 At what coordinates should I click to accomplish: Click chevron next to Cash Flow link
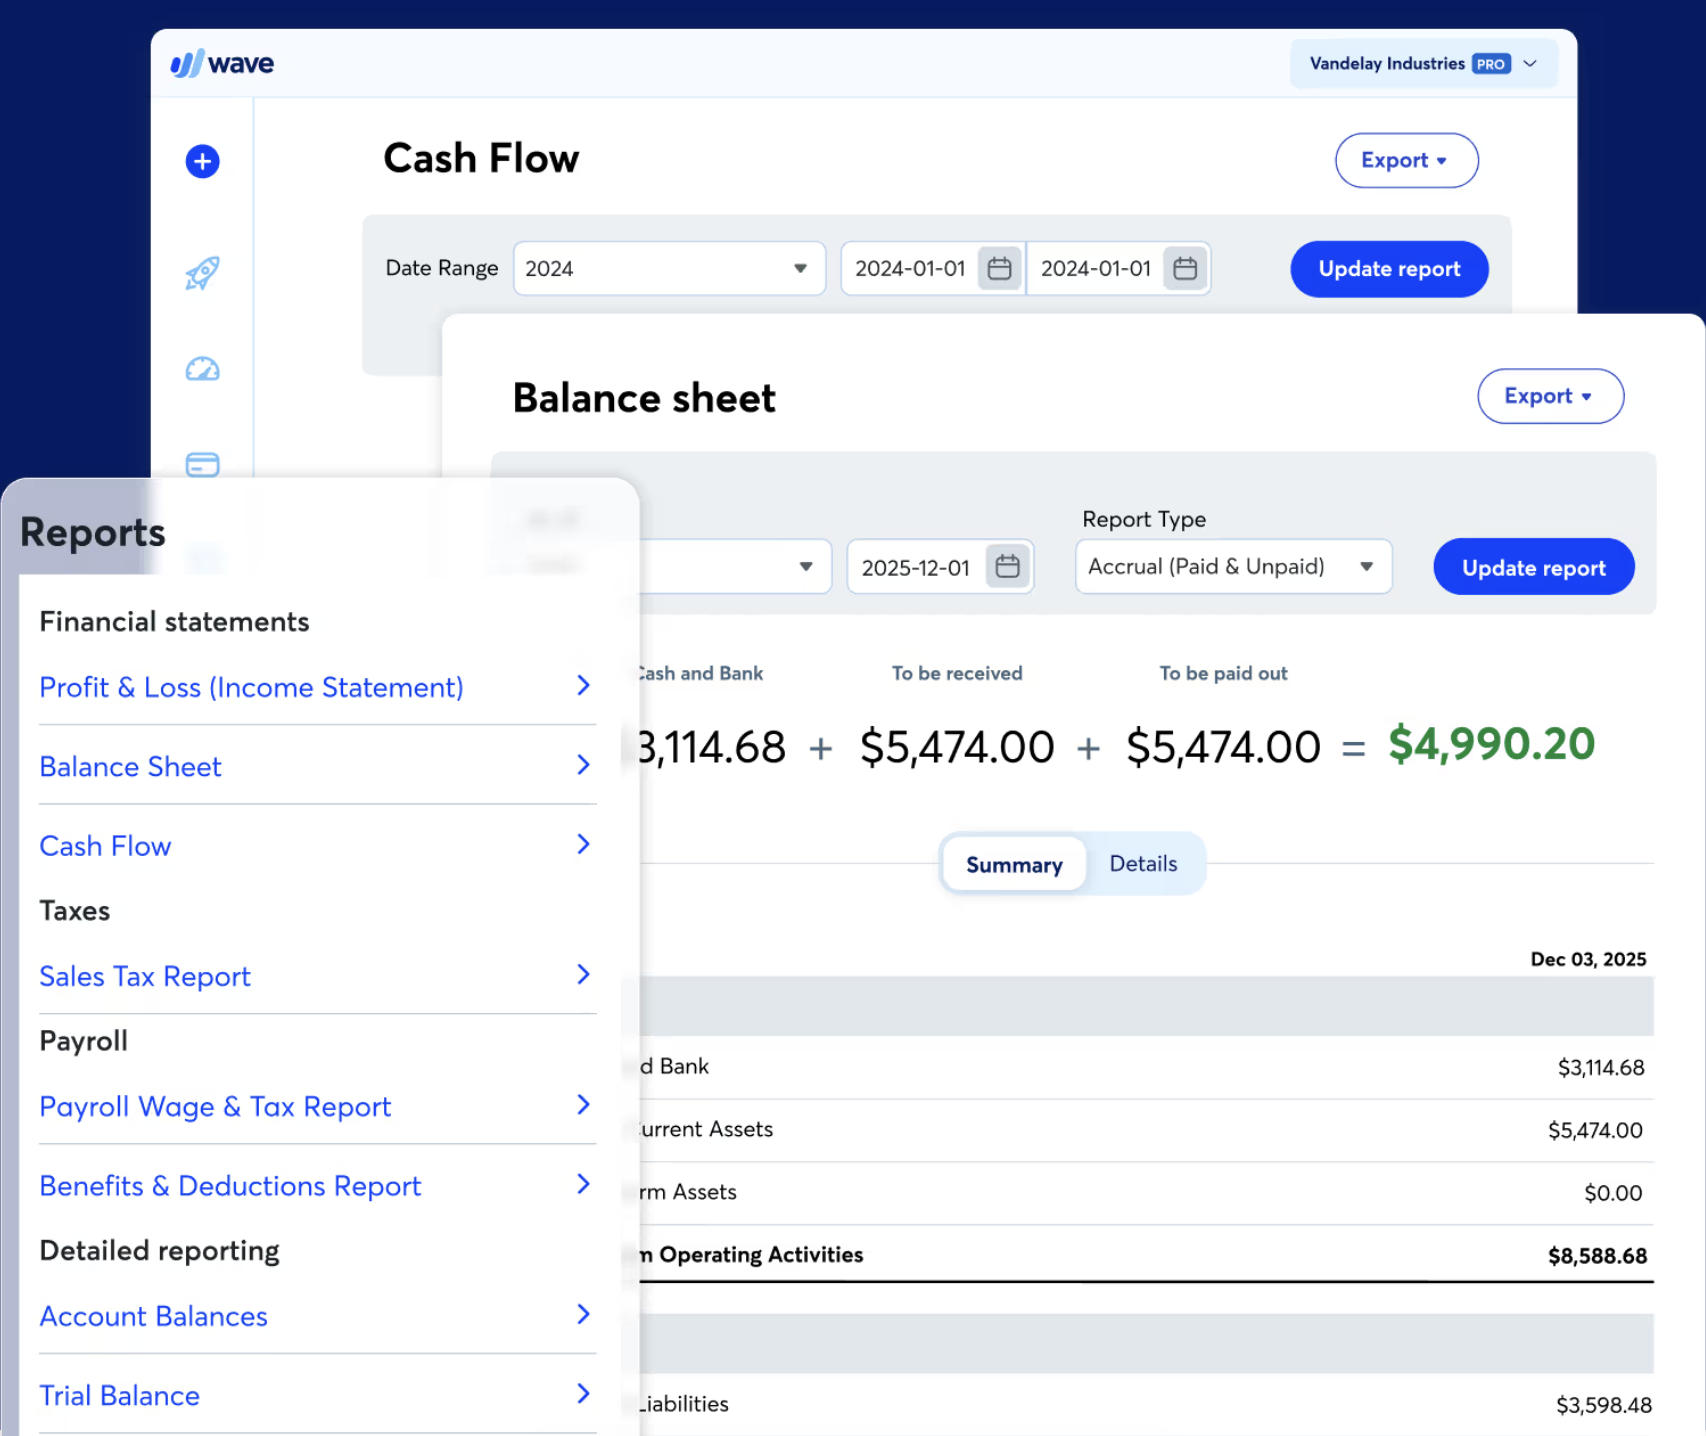(584, 844)
